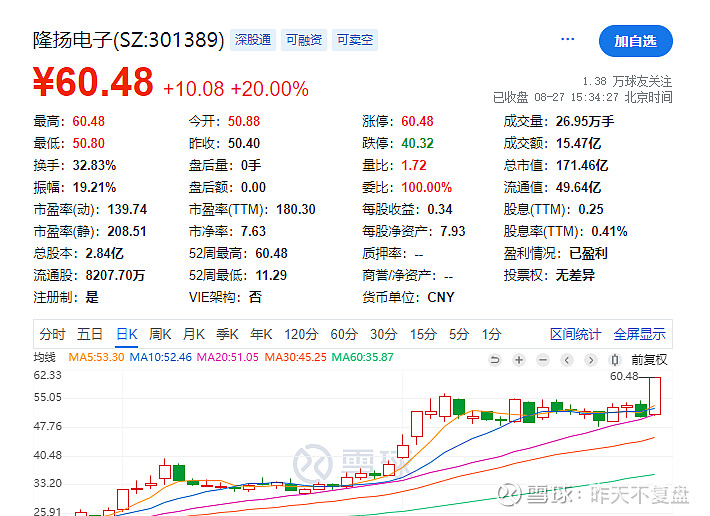
Task: Switch to 5分 chart tab
Action: click(x=459, y=334)
